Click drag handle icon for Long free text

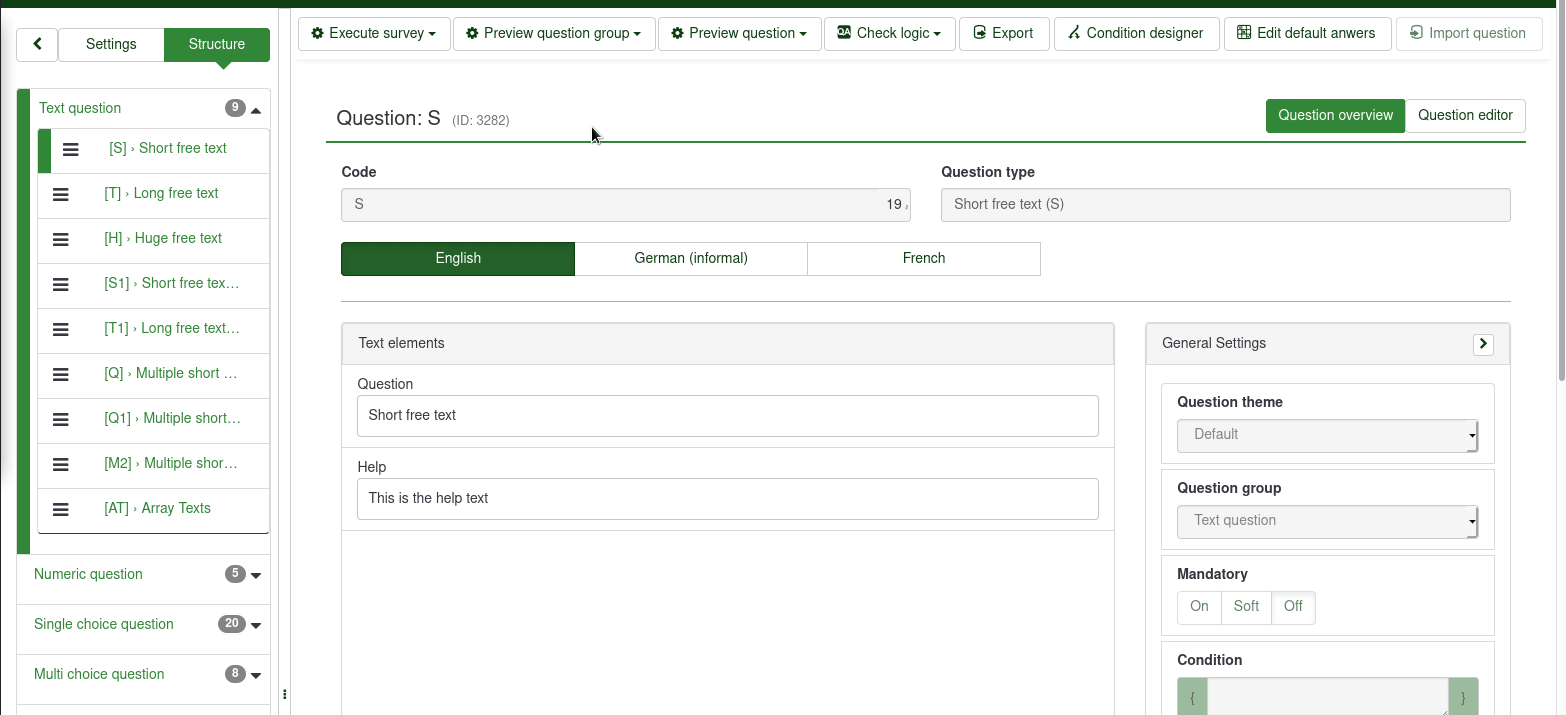[x=61, y=194]
